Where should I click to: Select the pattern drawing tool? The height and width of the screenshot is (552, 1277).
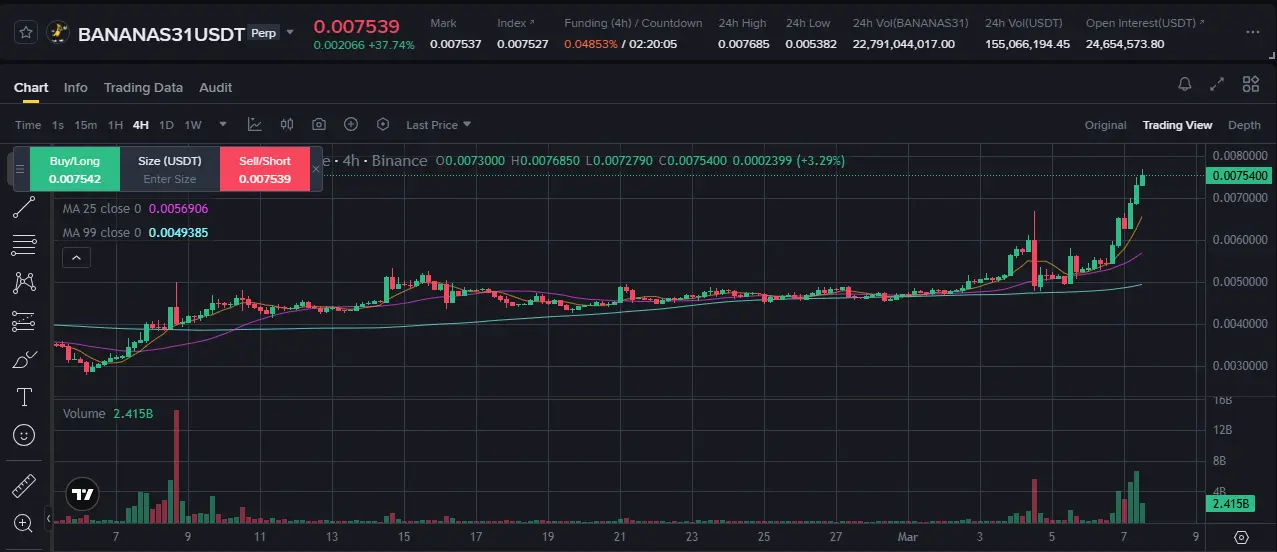point(25,283)
